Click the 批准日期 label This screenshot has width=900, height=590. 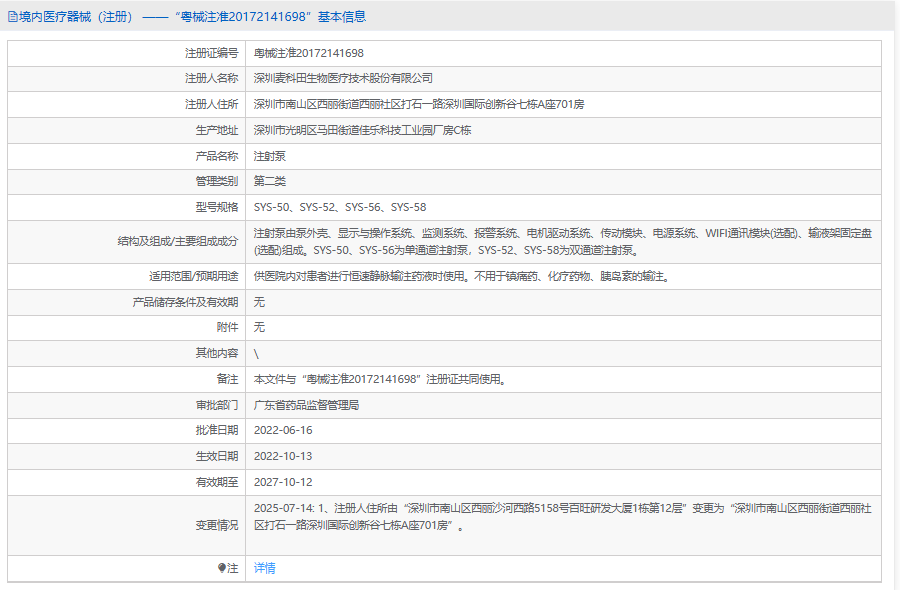216,430
